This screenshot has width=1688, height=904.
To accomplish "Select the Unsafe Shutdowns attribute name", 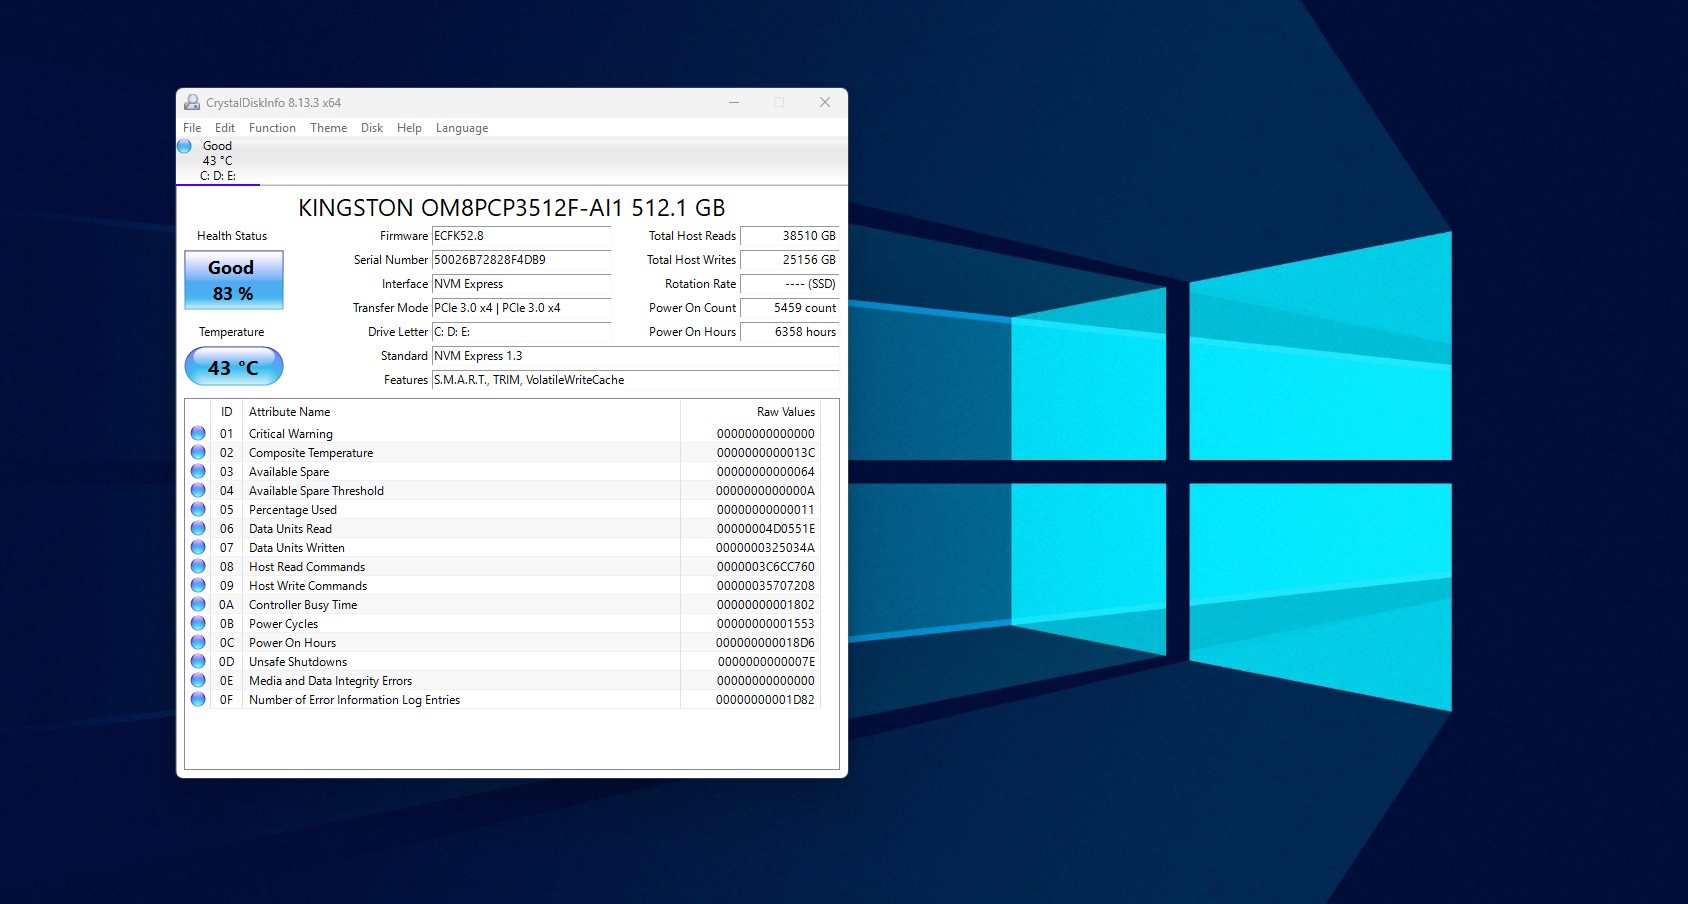I will (x=298, y=662).
